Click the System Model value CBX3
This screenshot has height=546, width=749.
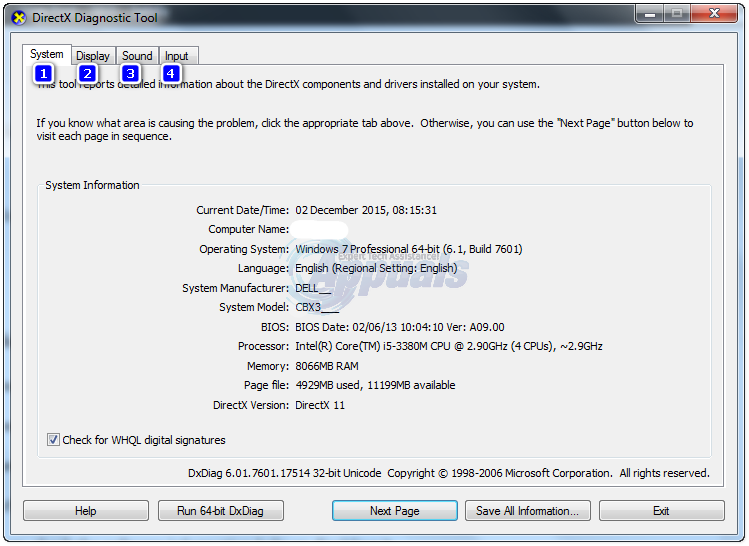pos(317,307)
